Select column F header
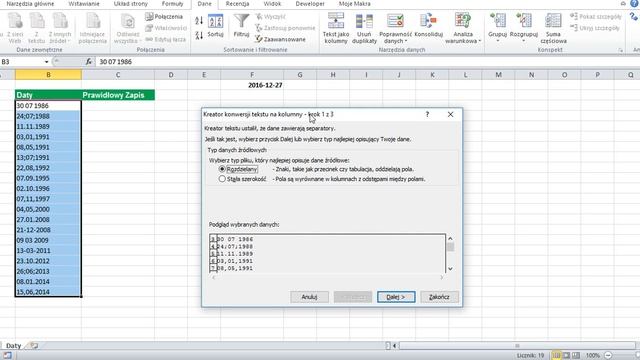Image resolution: width=640 pixels, height=360 pixels. [x=252, y=75]
